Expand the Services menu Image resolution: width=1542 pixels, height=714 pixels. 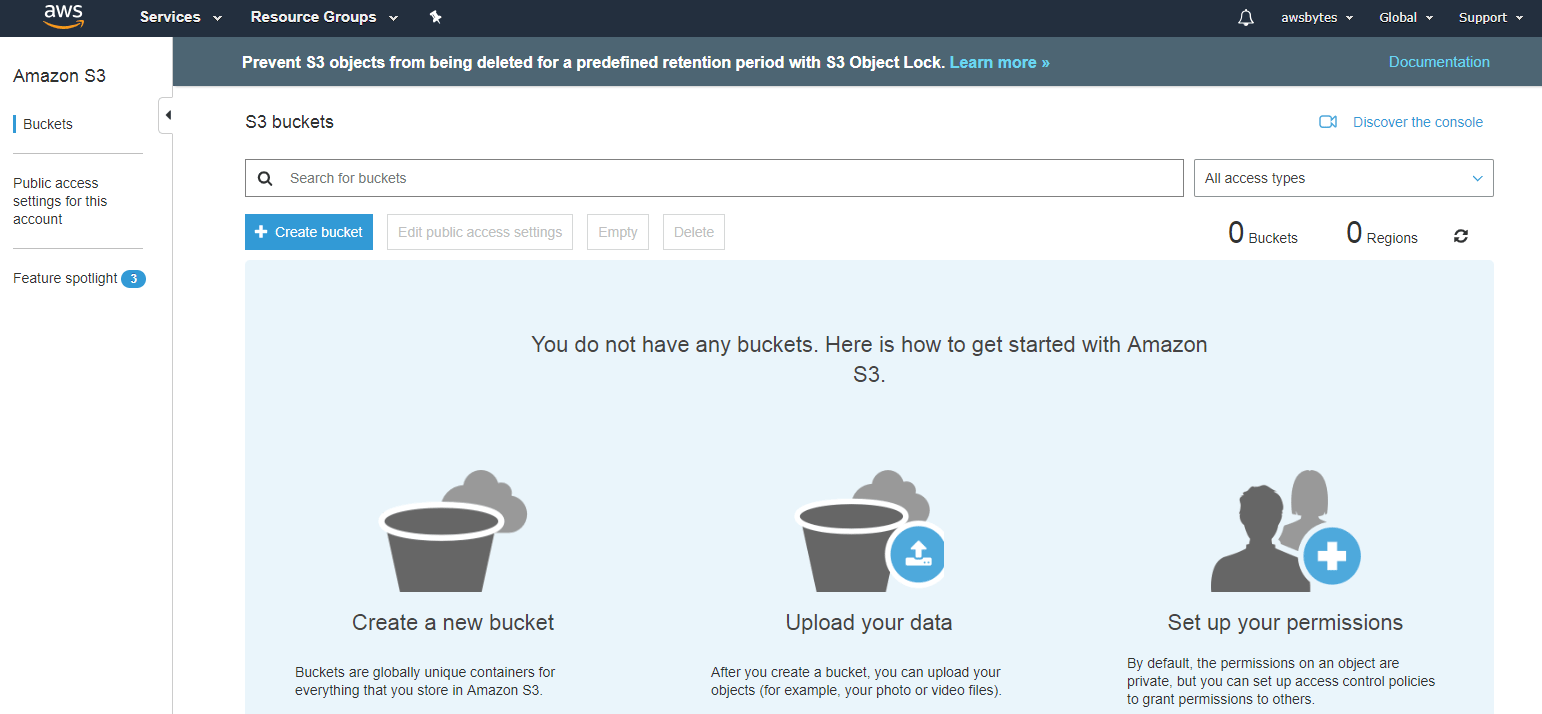[181, 17]
